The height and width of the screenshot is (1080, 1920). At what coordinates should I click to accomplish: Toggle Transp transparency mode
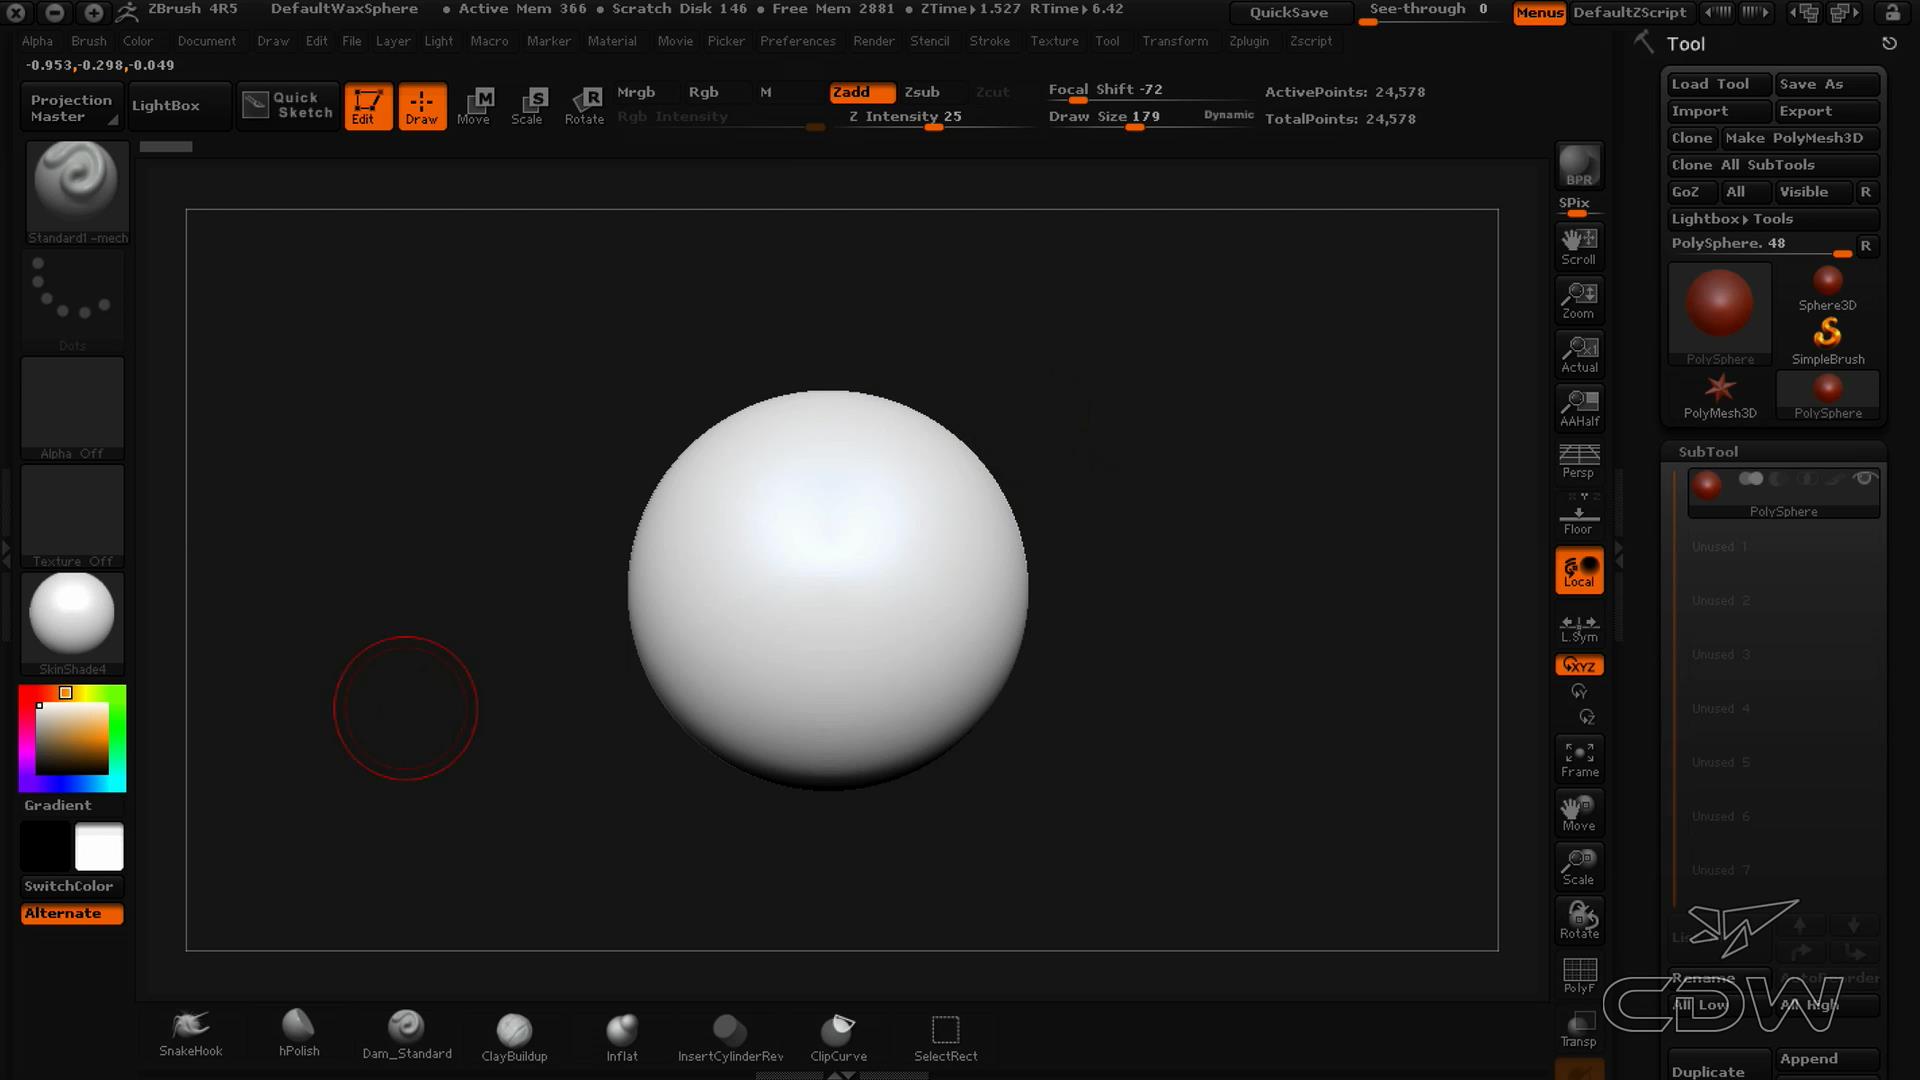point(1579,1029)
